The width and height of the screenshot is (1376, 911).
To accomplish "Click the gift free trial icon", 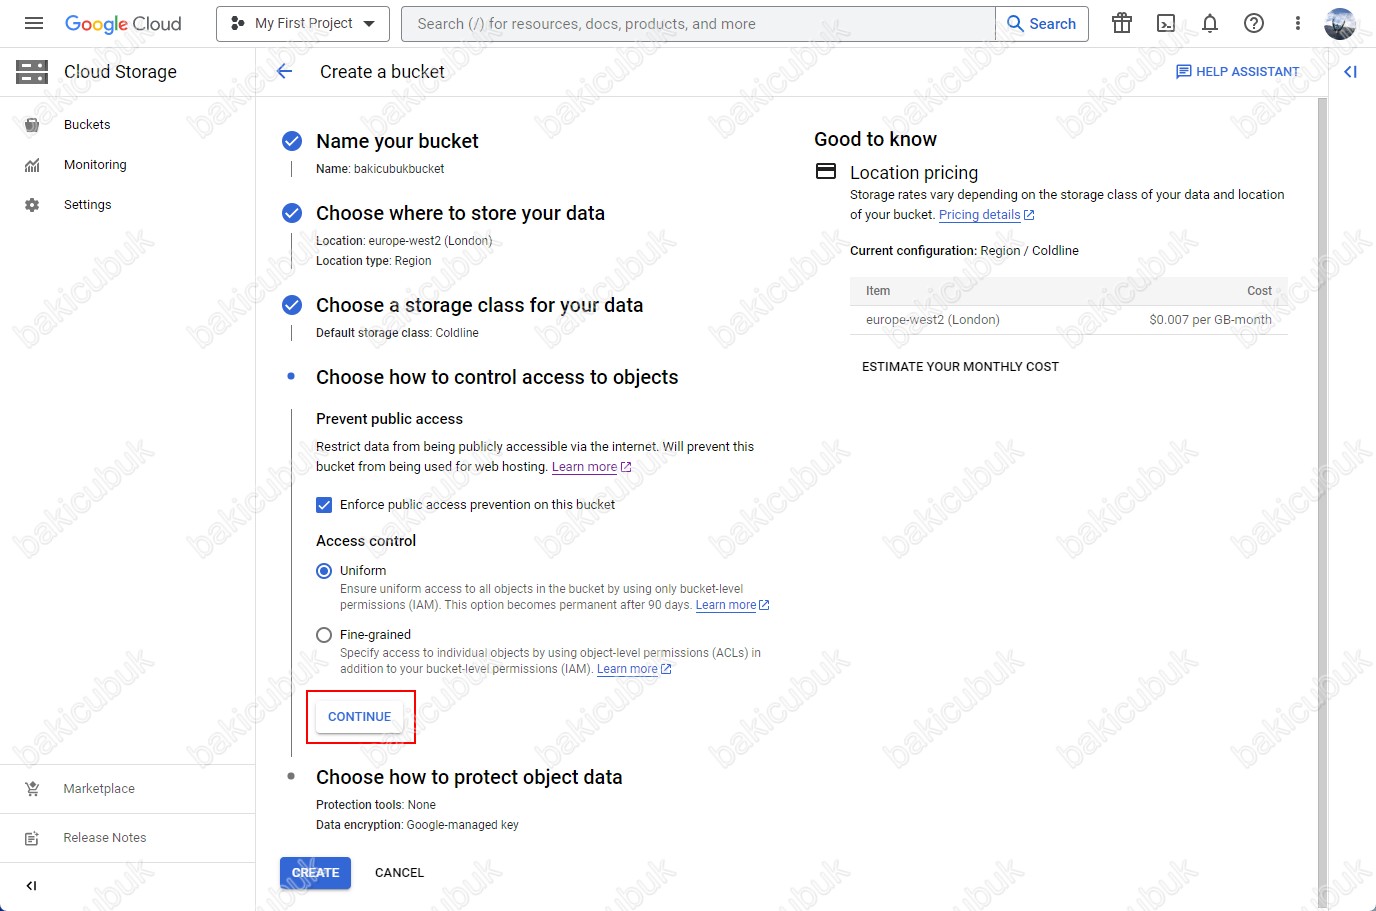I will tap(1122, 23).
